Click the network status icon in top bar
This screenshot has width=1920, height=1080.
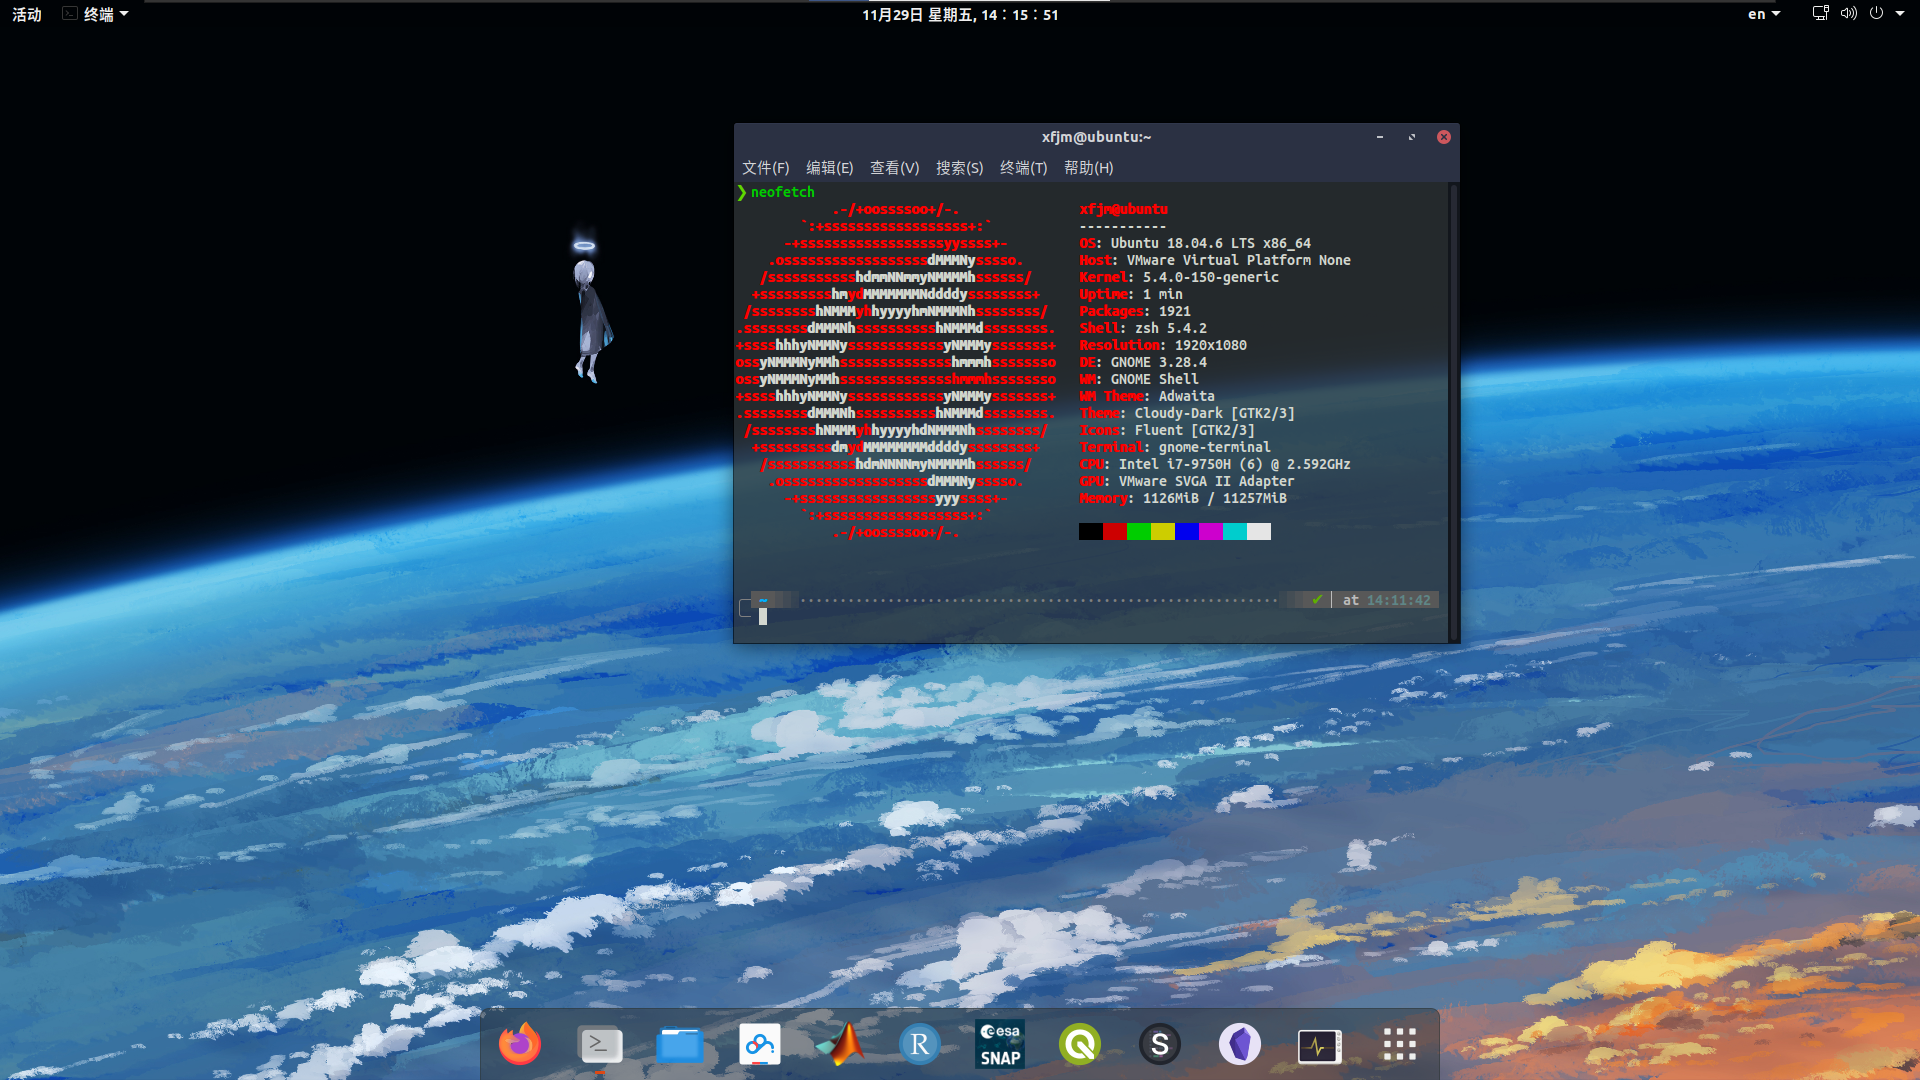pyautogui.click(x=1821, y=13)
